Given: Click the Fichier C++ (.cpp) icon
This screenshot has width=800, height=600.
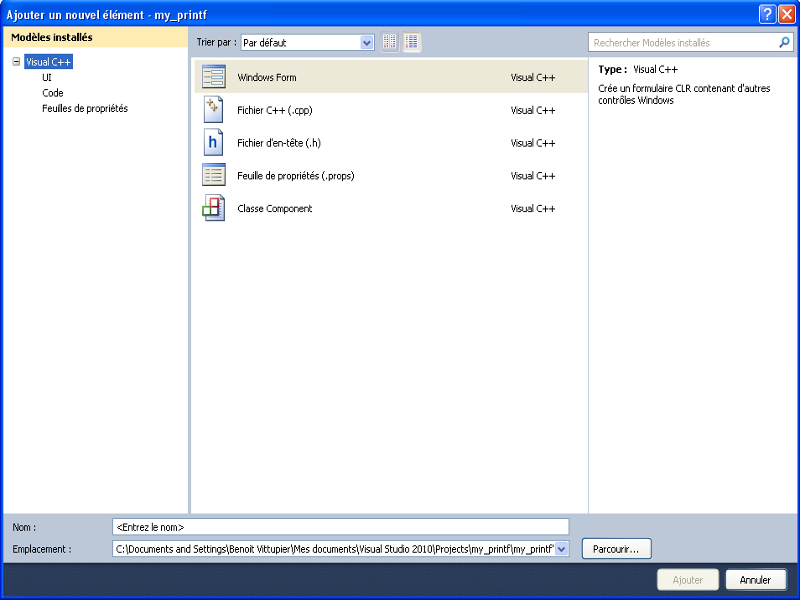Looking at the screenshot, I should (213, 110).
